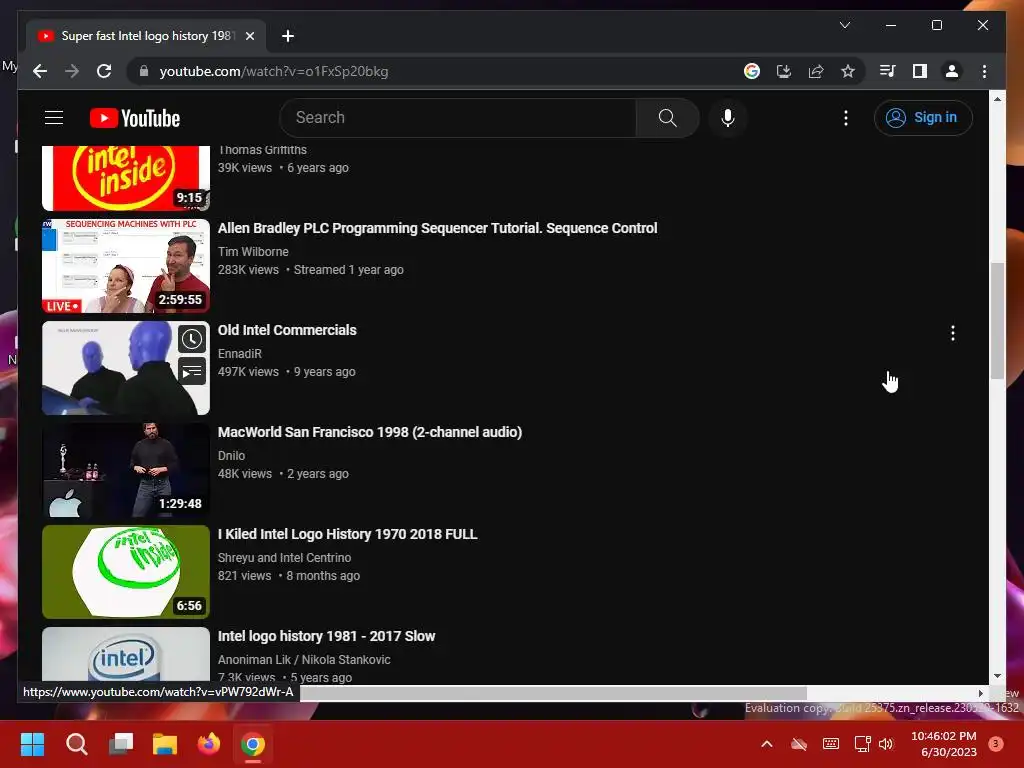Image resolution: width=1024 pixels, height=768 pixels.
Task: Share this page using the share icon
Action: click(x=816, y=71)
